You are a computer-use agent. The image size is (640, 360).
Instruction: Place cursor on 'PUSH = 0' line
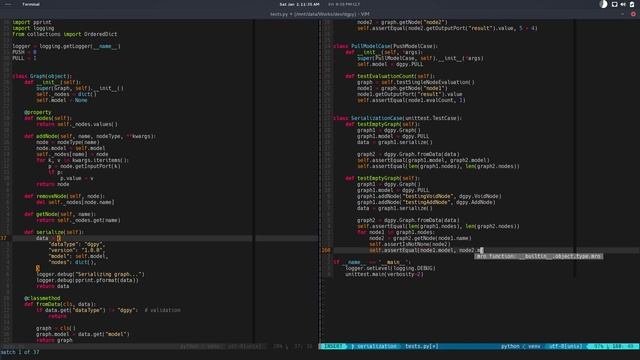pyautogui.click(x=24, y=52)
